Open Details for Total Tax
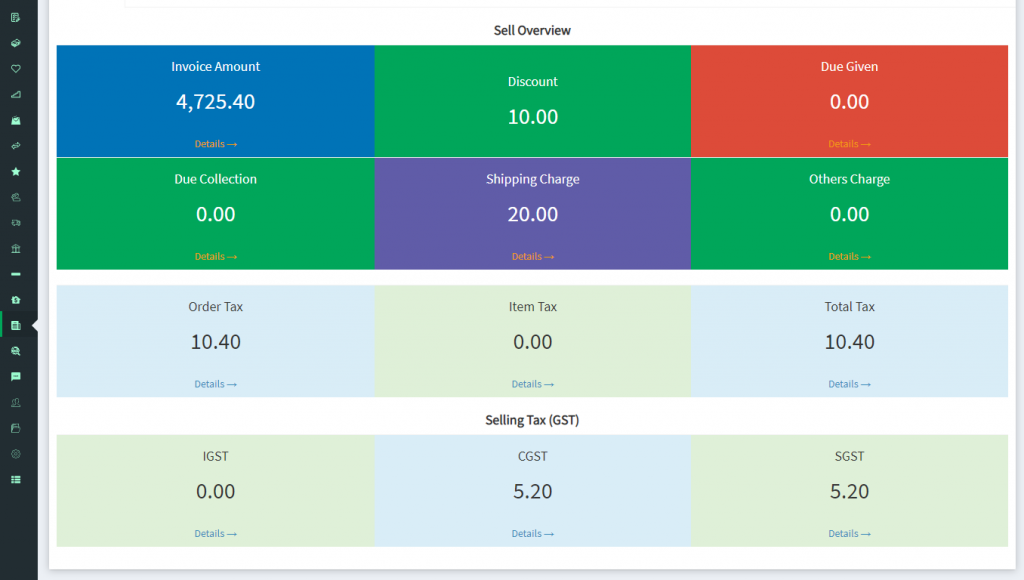 pos(849,384)
